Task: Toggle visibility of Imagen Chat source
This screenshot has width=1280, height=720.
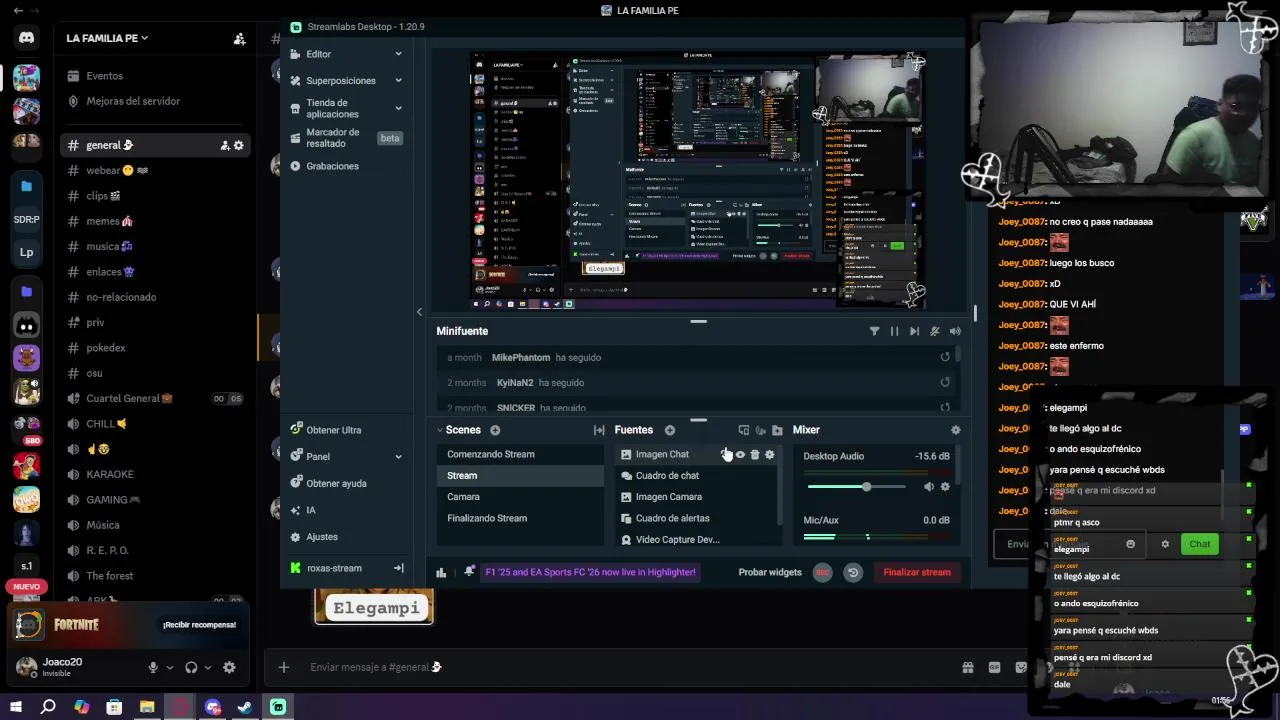Action: pos(741,455)
